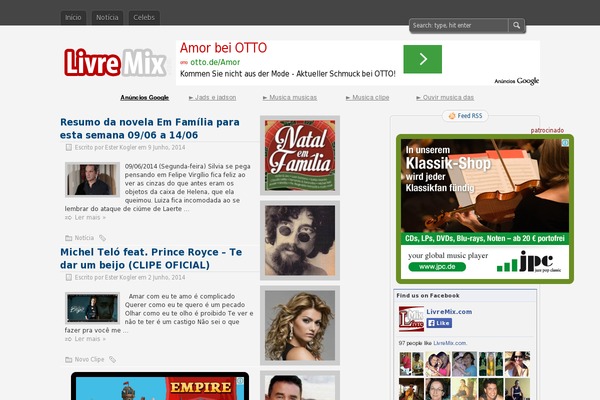Focus the Search type hit enter field
This screenshot has height=400, width=600.
(459, 25)
